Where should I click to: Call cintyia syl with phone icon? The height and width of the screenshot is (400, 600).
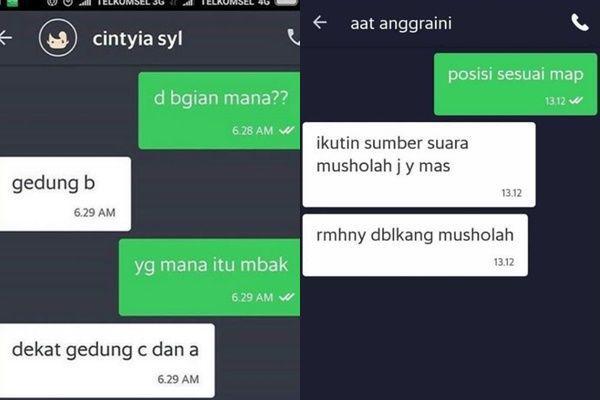tap(293, 37)
